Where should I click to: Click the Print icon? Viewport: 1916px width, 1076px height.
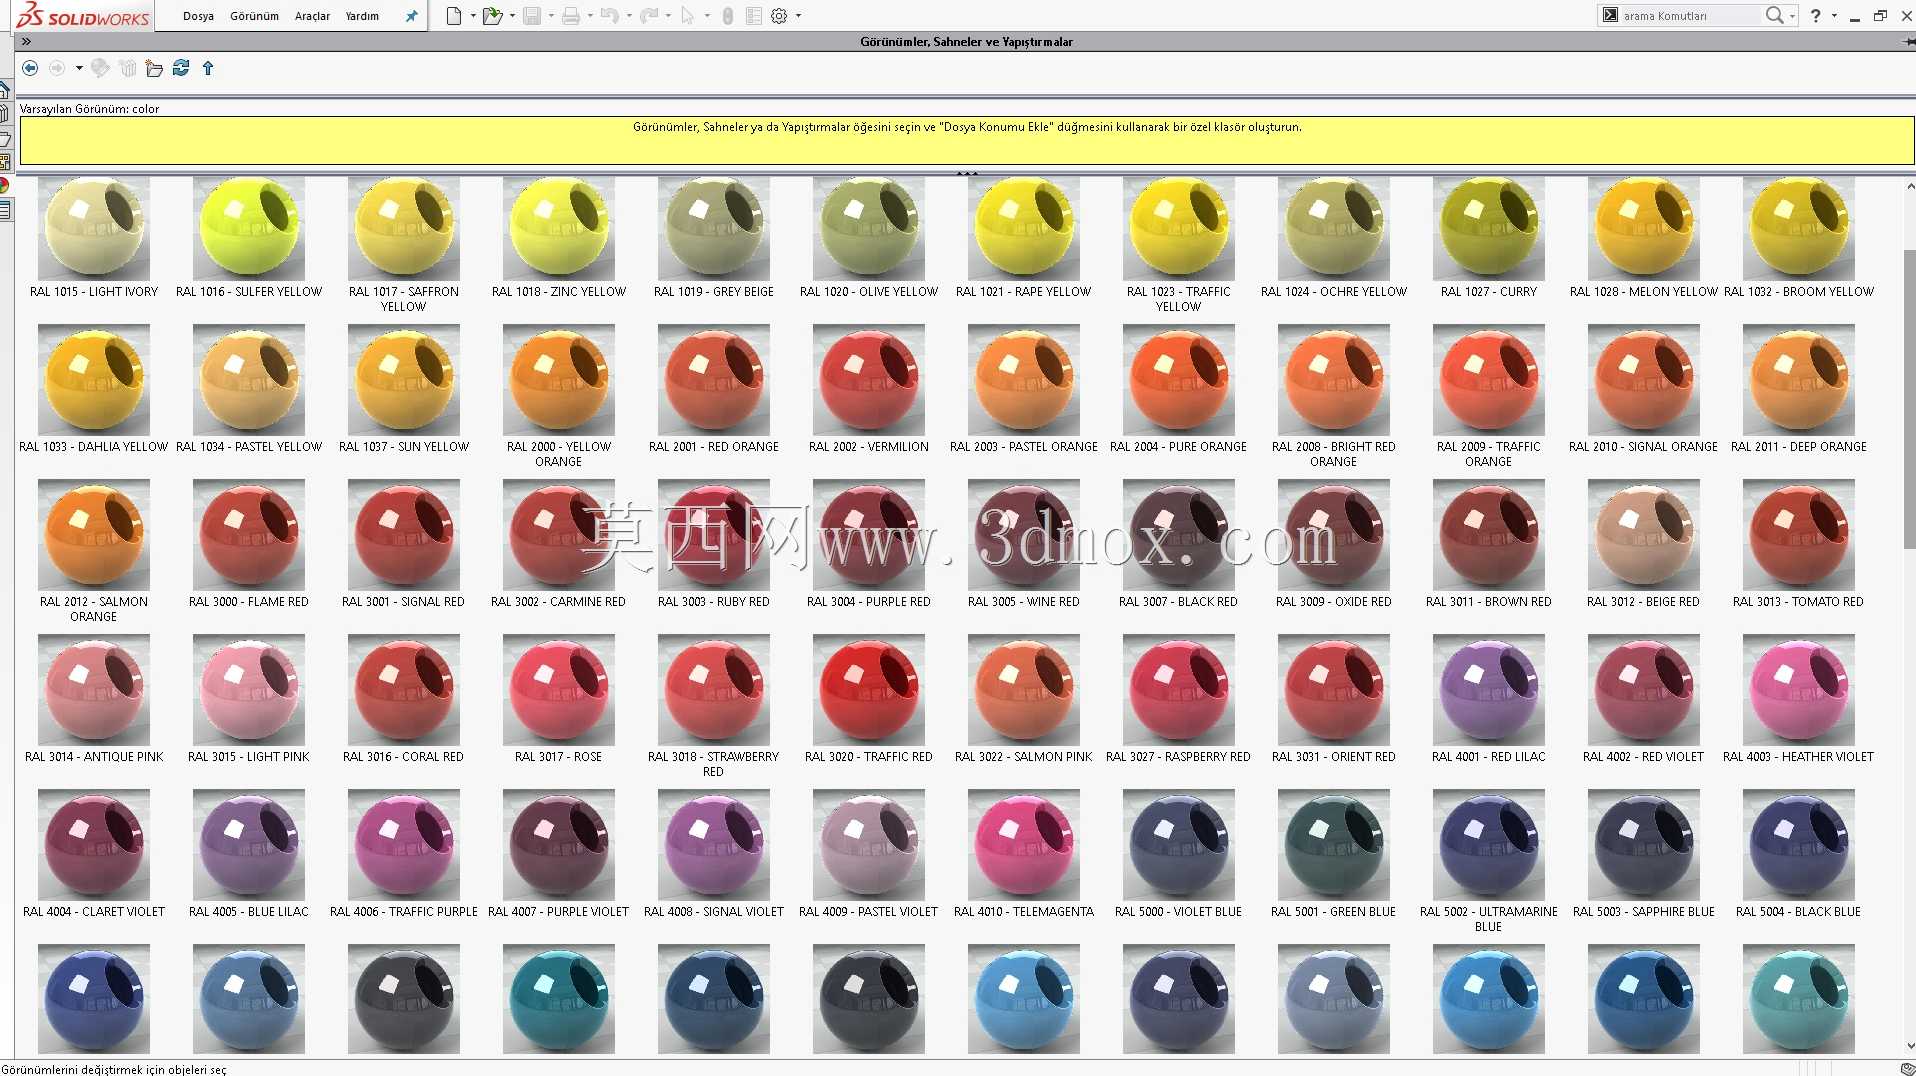(571, 16)
